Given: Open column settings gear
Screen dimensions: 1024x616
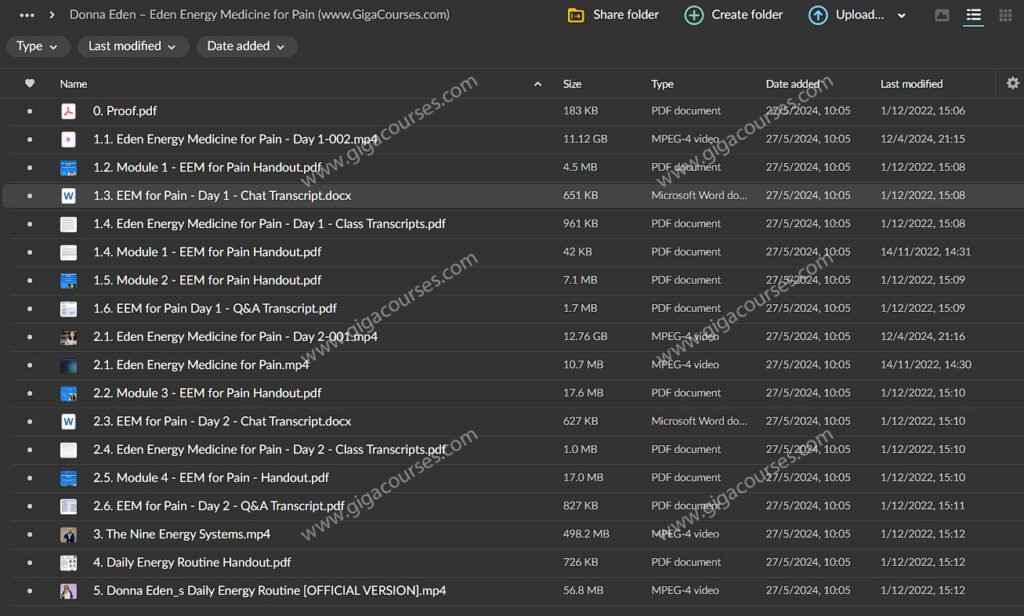Looking at the screenshot, I should coord(1012,83).
